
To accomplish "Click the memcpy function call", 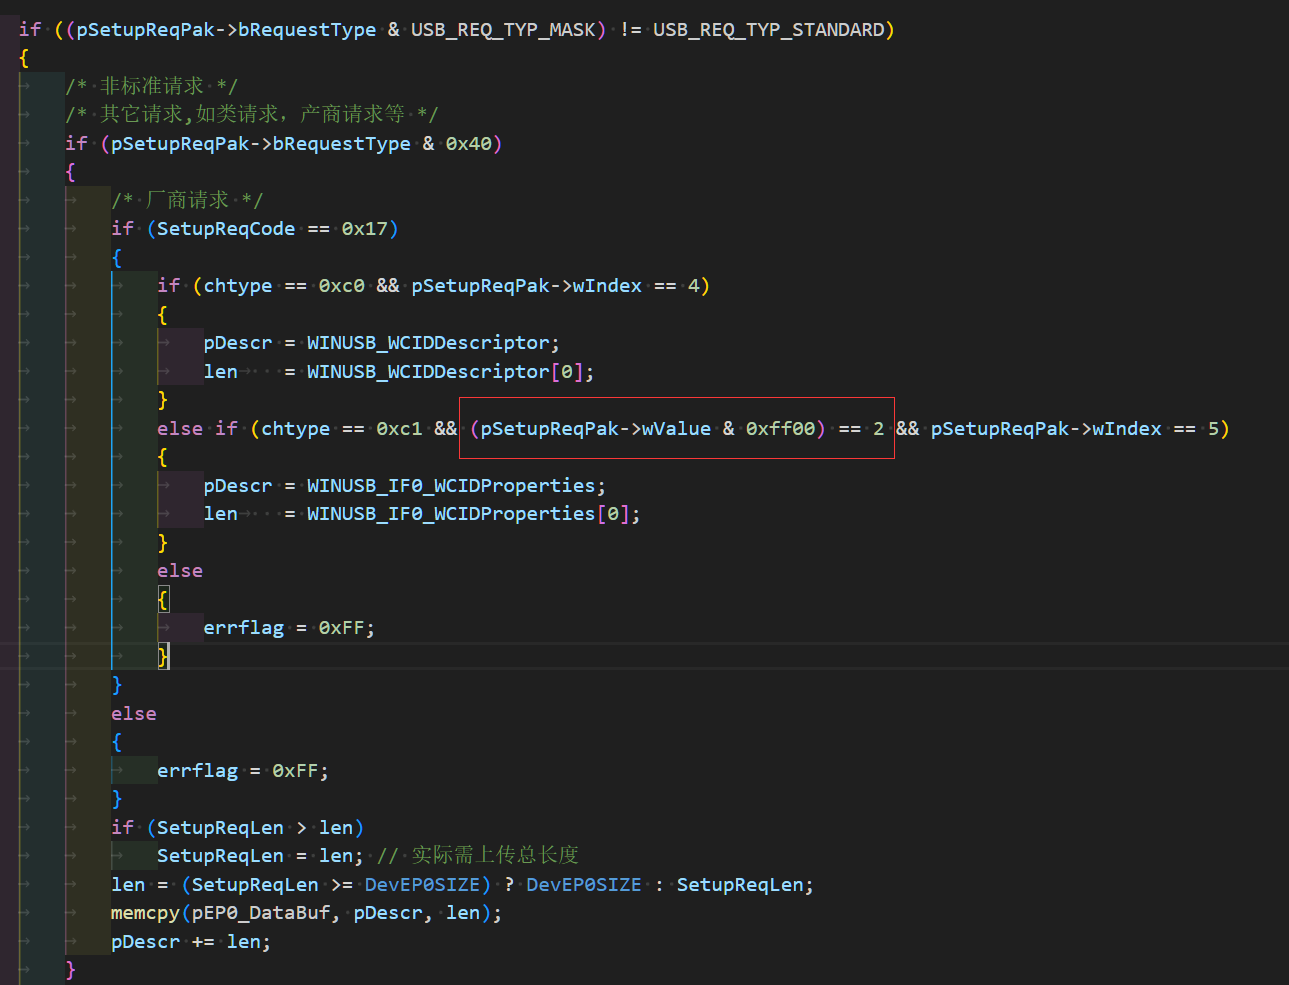I will pos(145,913).
